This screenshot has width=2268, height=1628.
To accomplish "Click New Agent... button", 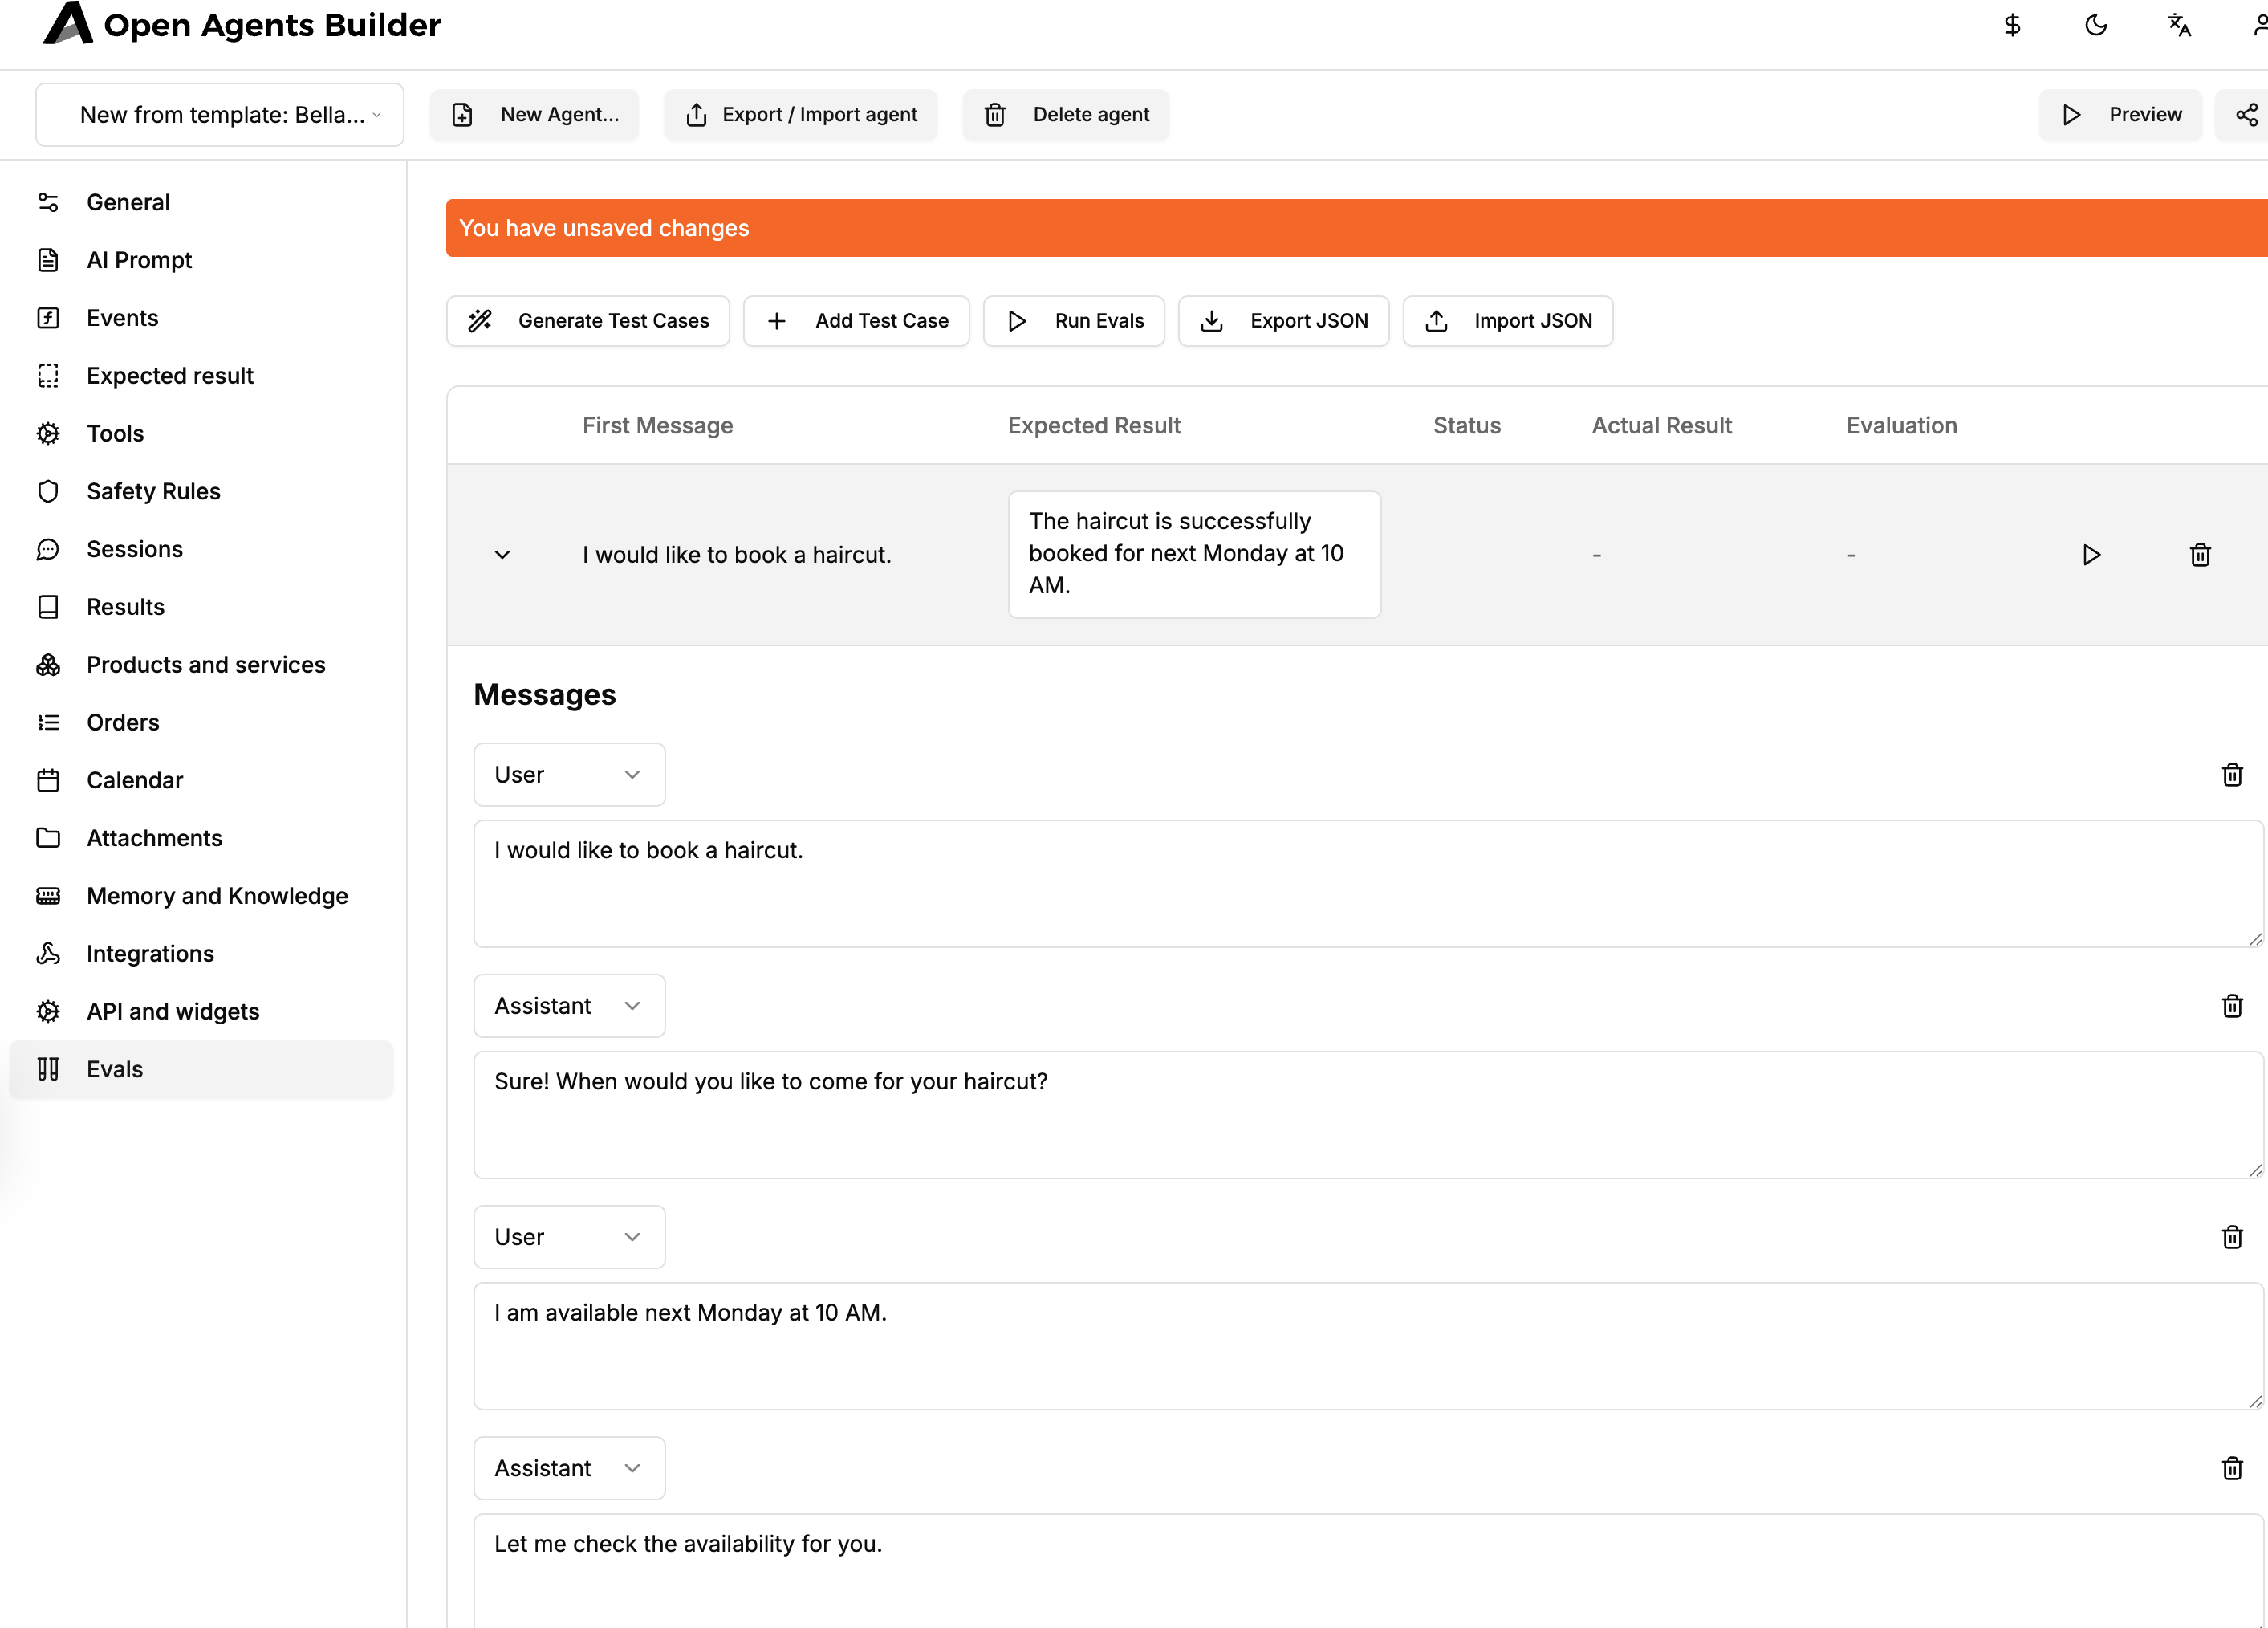I will pyautogui.click(x=534, y=115).
